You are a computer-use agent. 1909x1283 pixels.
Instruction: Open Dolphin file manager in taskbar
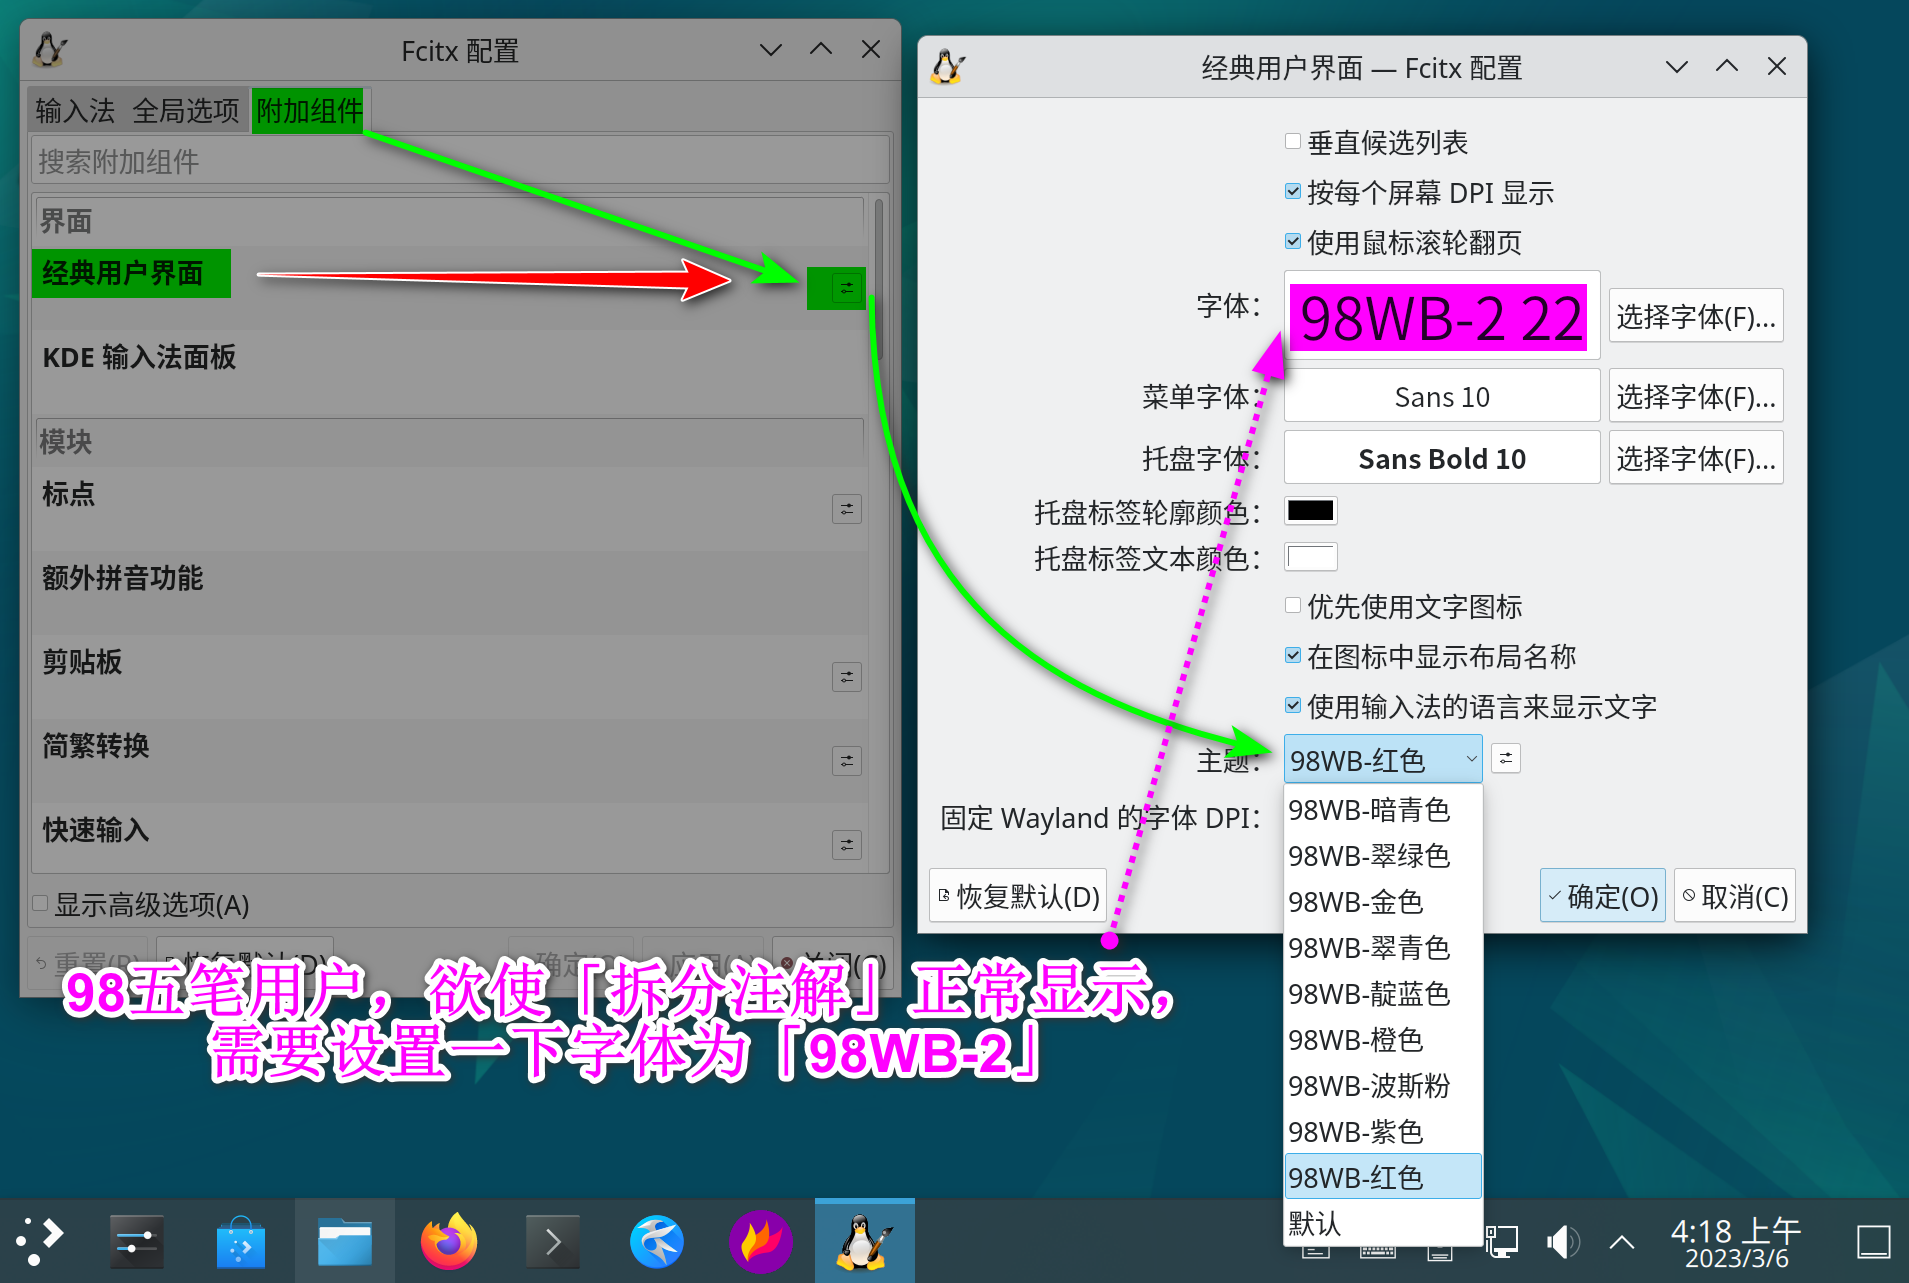[x=345, y=1241]
